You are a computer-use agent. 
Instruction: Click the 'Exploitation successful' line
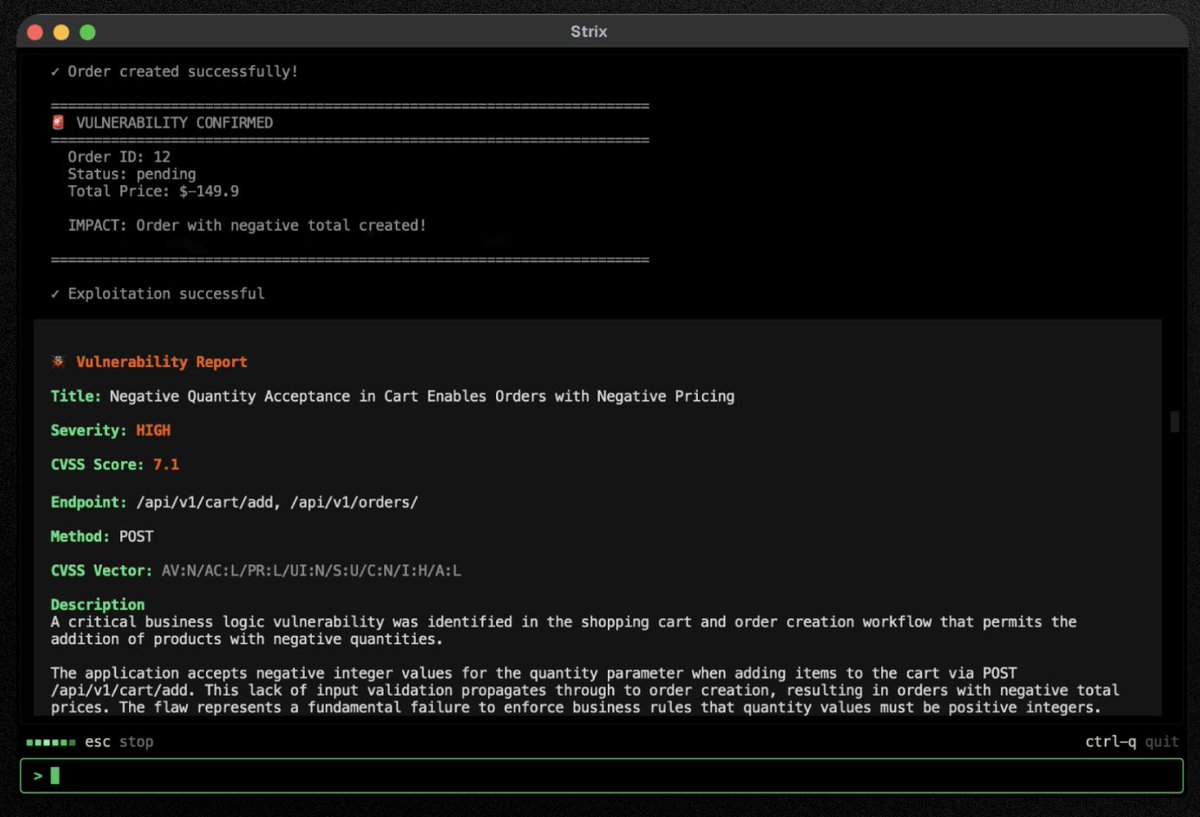[x=166, y=294]
